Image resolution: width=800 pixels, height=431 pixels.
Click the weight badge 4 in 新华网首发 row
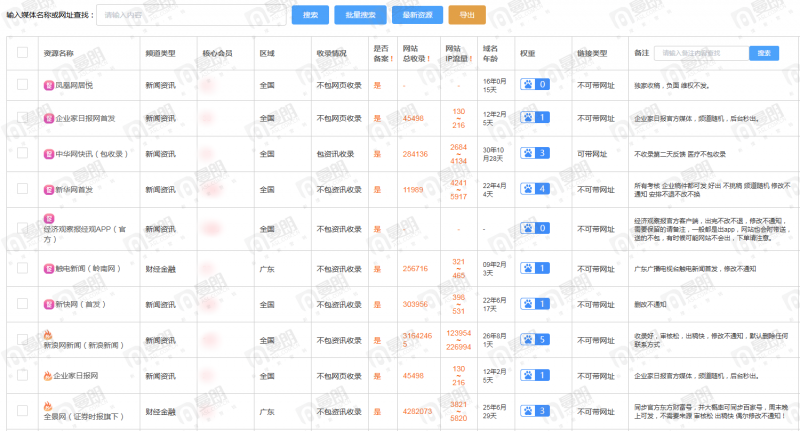pos(535,188)
